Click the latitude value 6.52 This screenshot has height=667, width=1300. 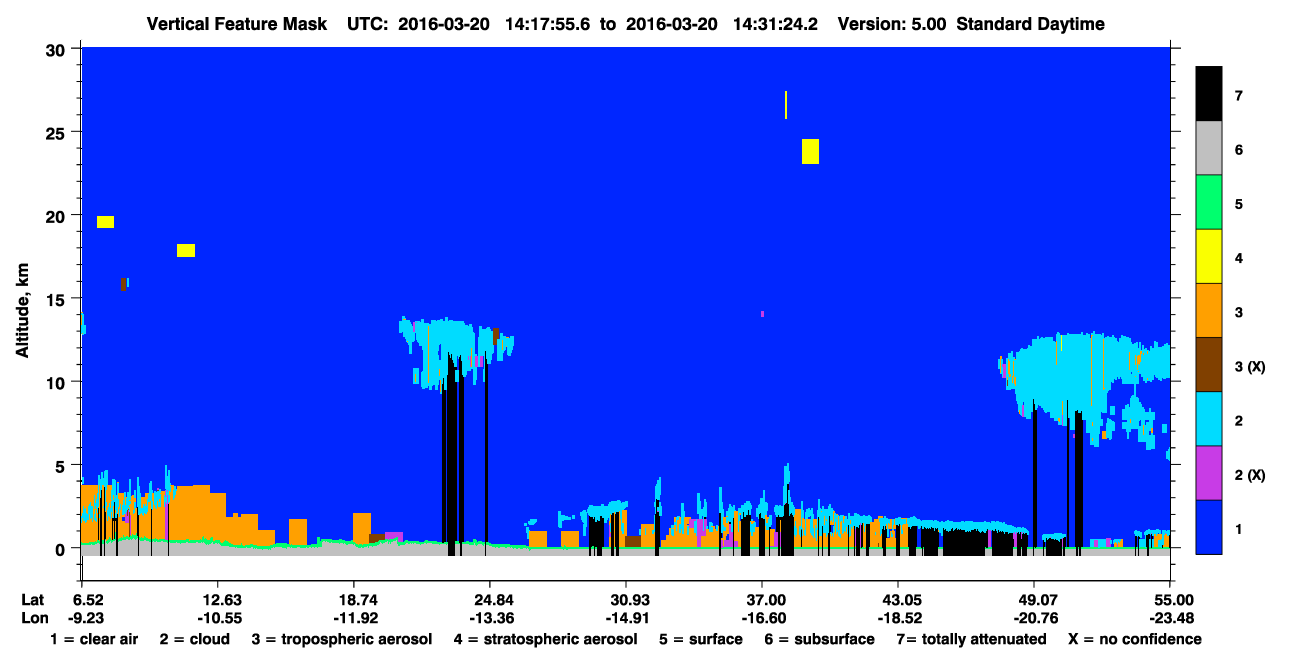click(x=89, y=599)
